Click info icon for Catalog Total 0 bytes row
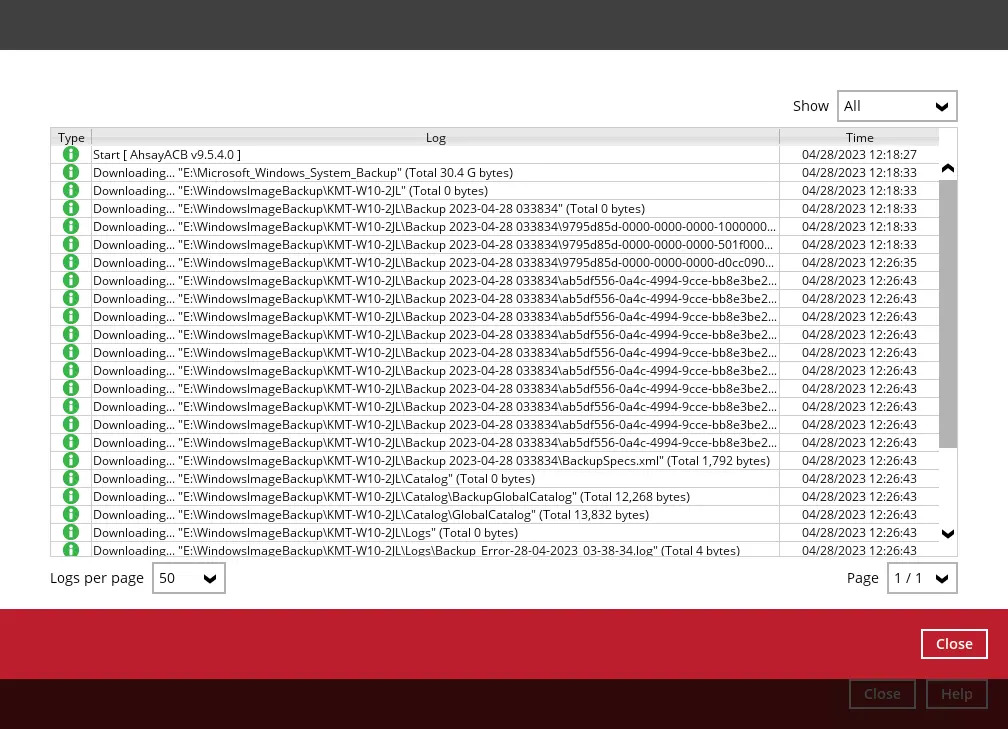 pos(71,479)
